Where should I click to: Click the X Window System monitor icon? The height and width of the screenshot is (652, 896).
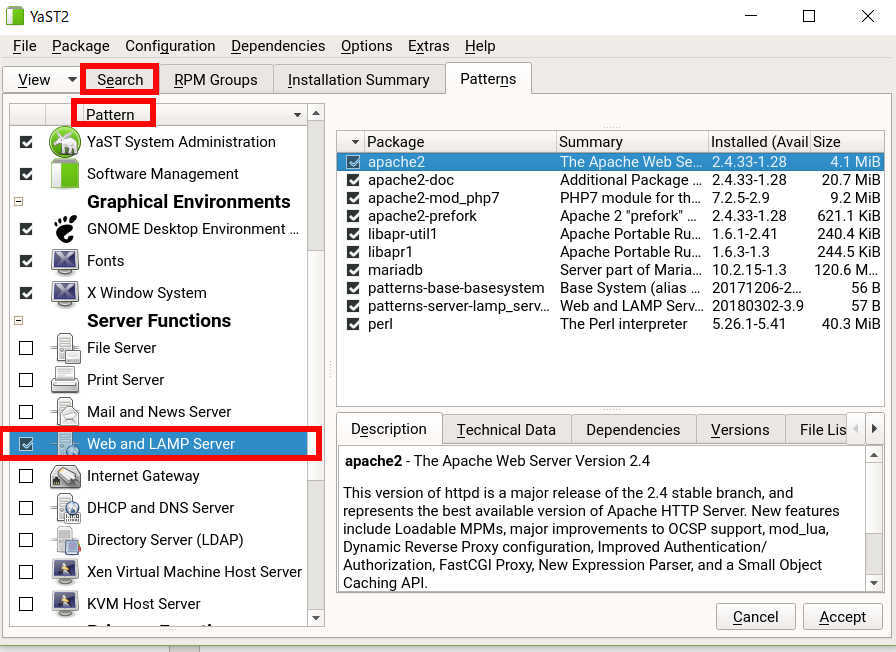[65, 293]
